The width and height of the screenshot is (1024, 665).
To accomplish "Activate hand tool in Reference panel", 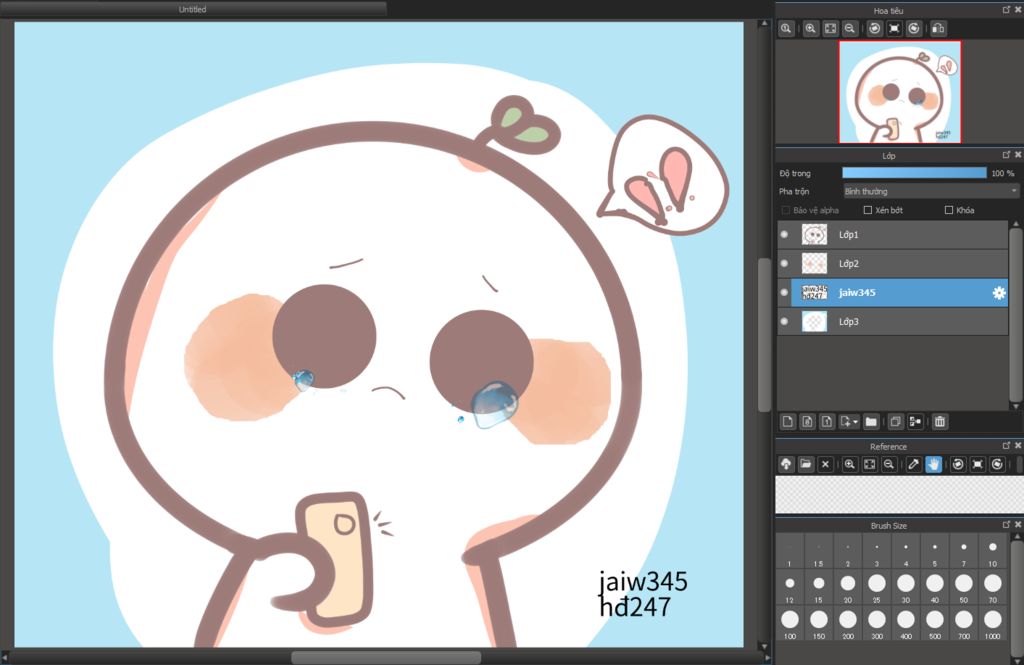I will (x=933, y=465).
